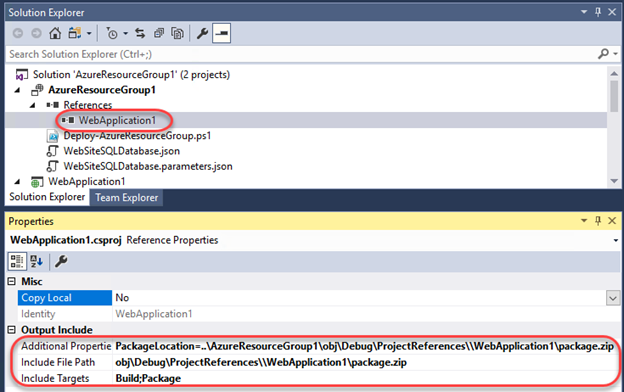Pin the Properties panel
This screenshot has height=392, width=624.
tap(598, 220)
